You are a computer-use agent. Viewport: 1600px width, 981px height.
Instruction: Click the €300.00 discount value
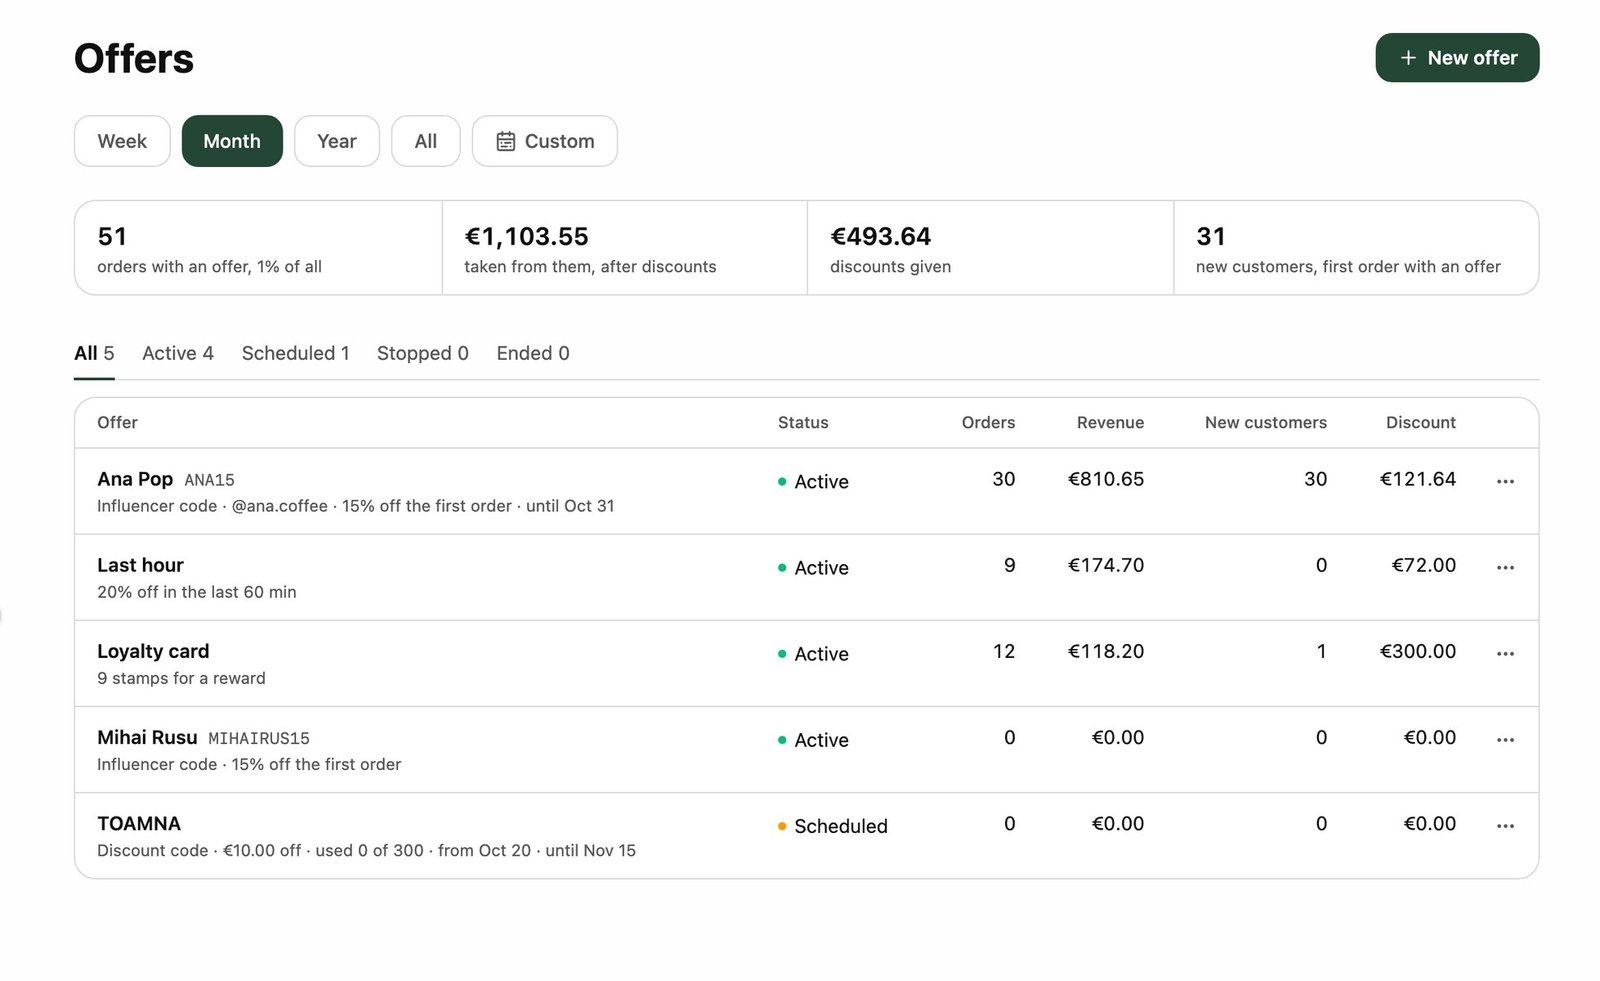[1418, 651]
